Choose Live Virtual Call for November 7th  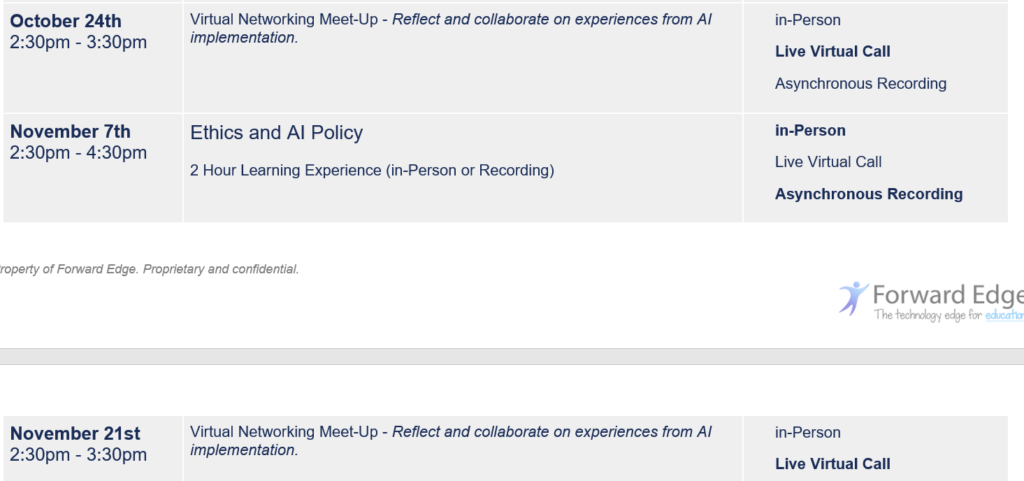[x=828, y=162]
